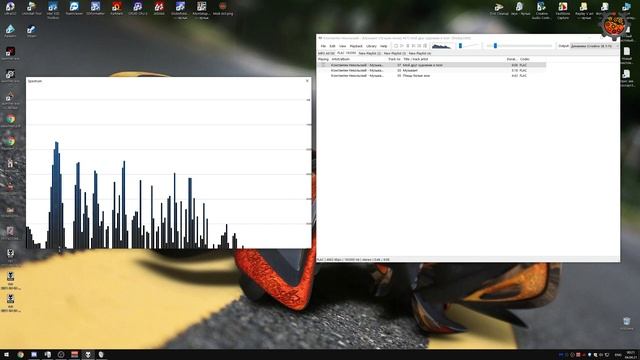
Task: Click the Next track button in toolbar
Action: 419,46
